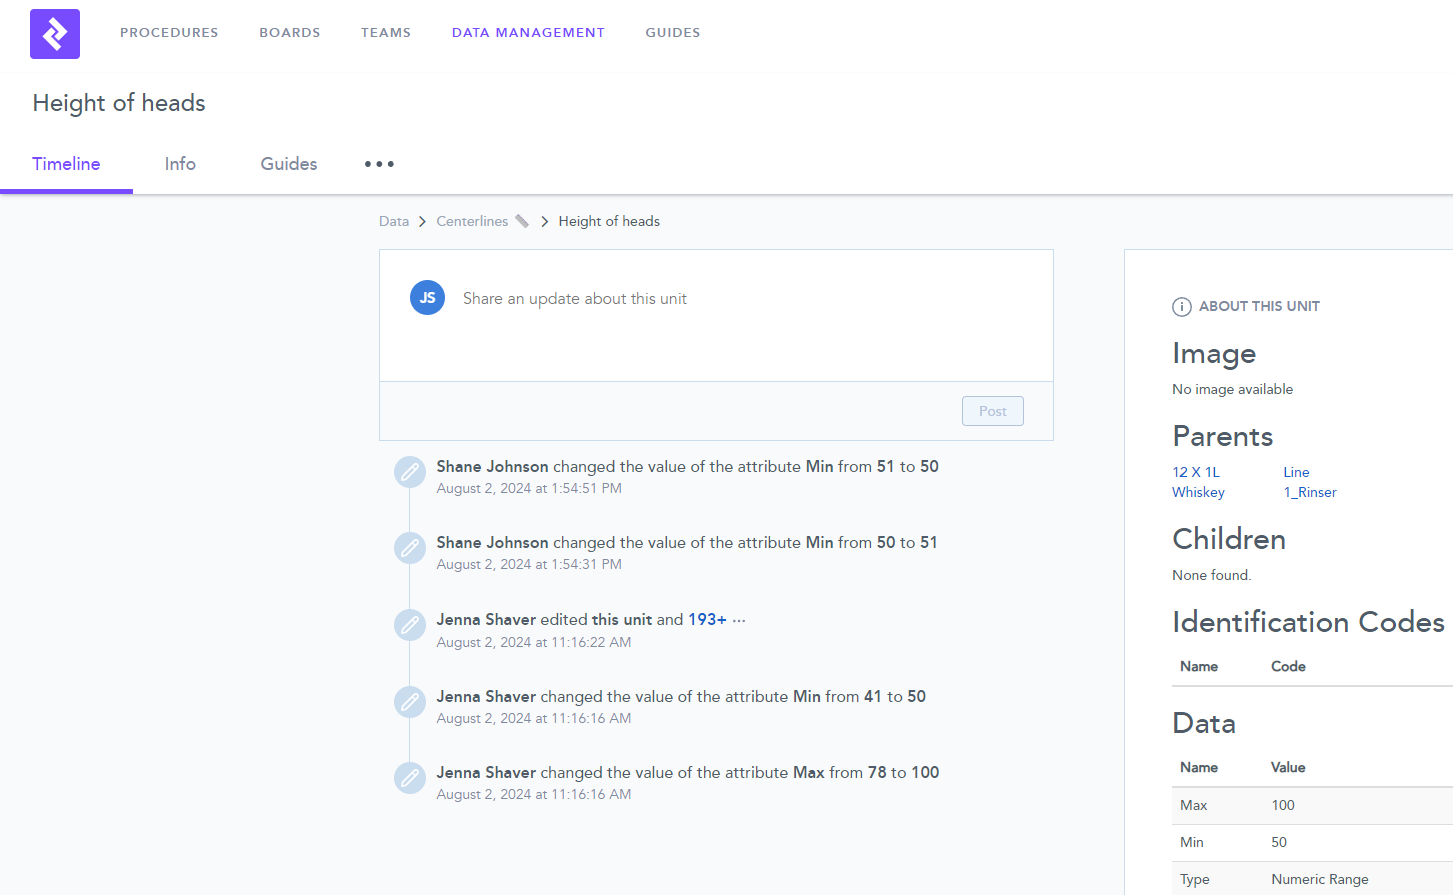Go to Centerlines in the breadcrumb
The height and width of the screenshot is (895, 1453).
(x=472, y=221)
